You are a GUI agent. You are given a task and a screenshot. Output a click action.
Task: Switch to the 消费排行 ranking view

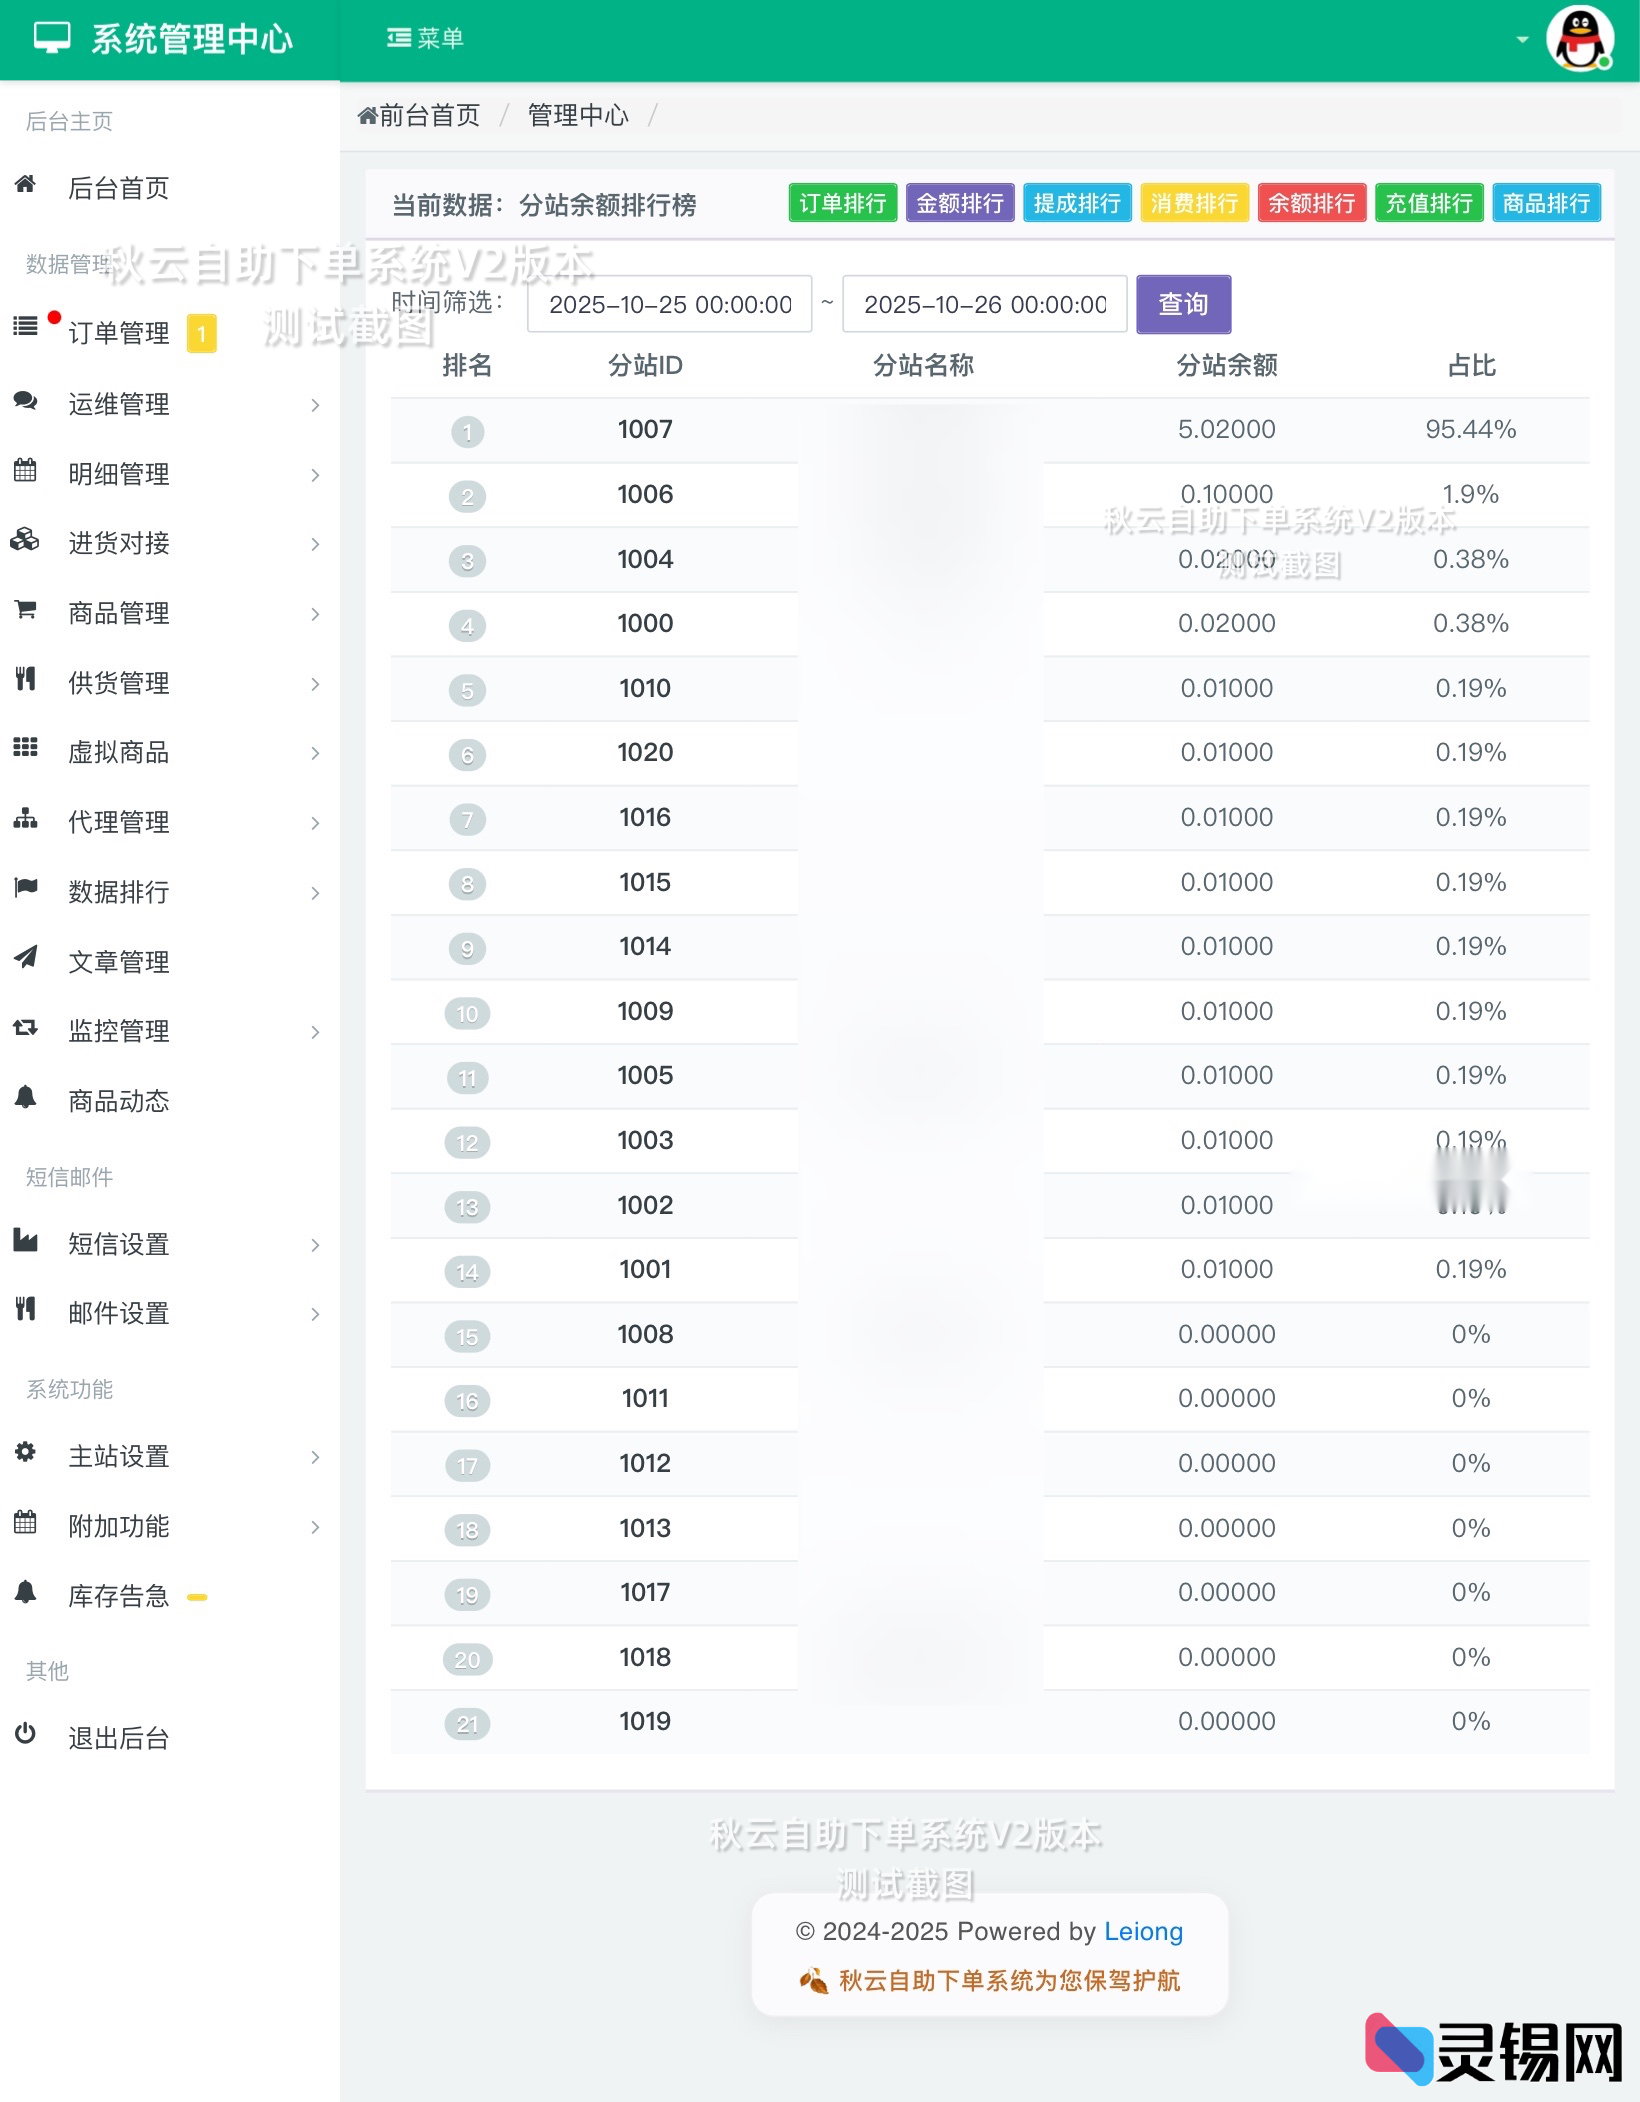[1193, 203]
